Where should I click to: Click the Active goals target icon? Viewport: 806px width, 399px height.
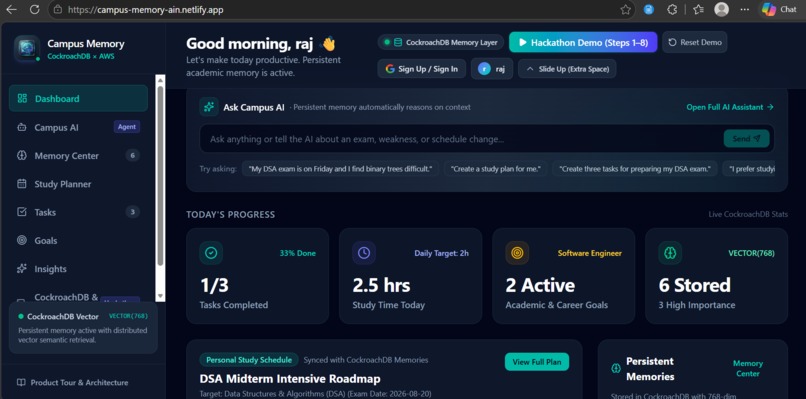[517, 253]
